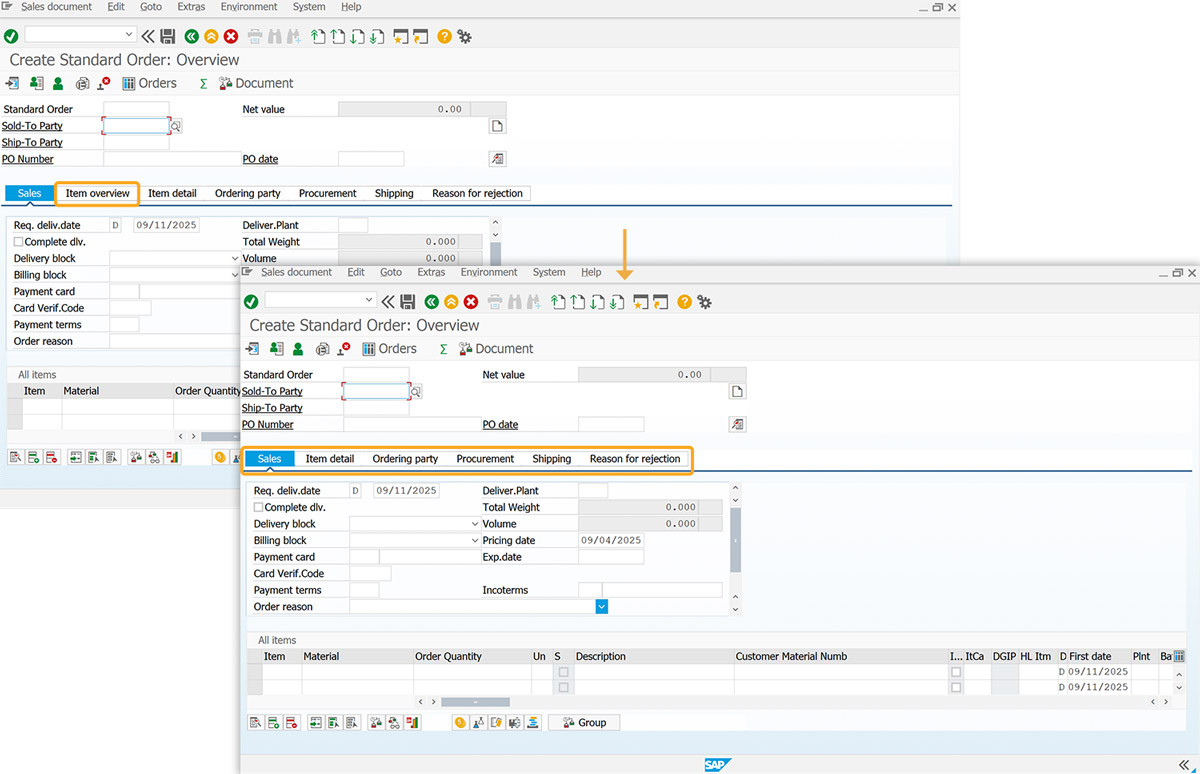This screenshot has height=774, width=1200.
Task: Click the Group button below the items table
Action: 584,722
